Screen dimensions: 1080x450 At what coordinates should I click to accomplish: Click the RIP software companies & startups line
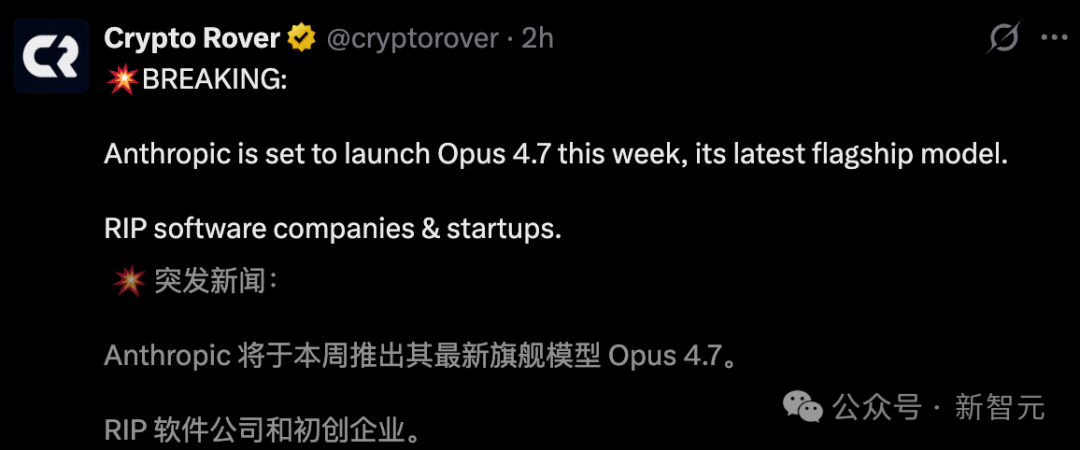click(x=333, y=229)
